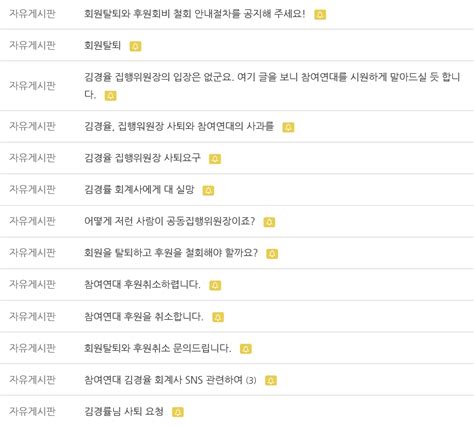Image resolution: width=474 pixels, height=427 pixels.
Task: Open post '회원탈퇴와 후원회비 철회 안내절차를 공지해 주세요!'
Action: pyautogui.click(x=194, y=14)
